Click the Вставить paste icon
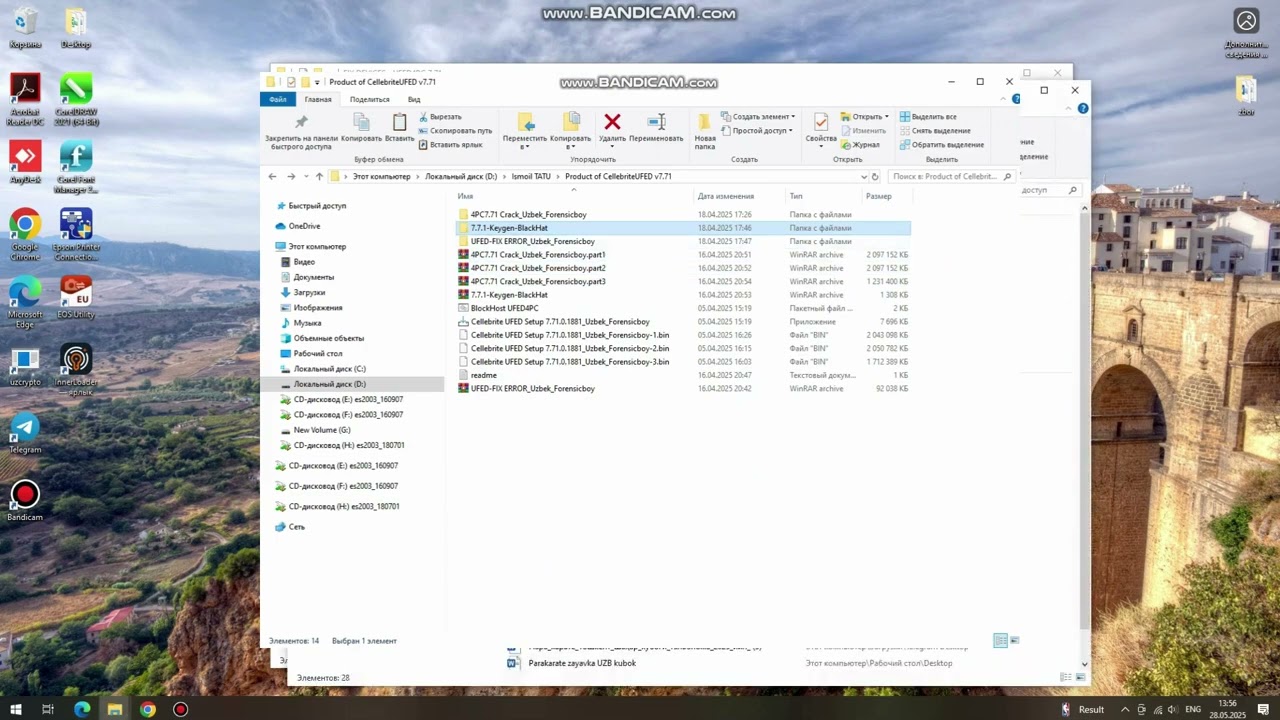The height and width of the screenshot is (720, 1280). (x=399, y=122)
